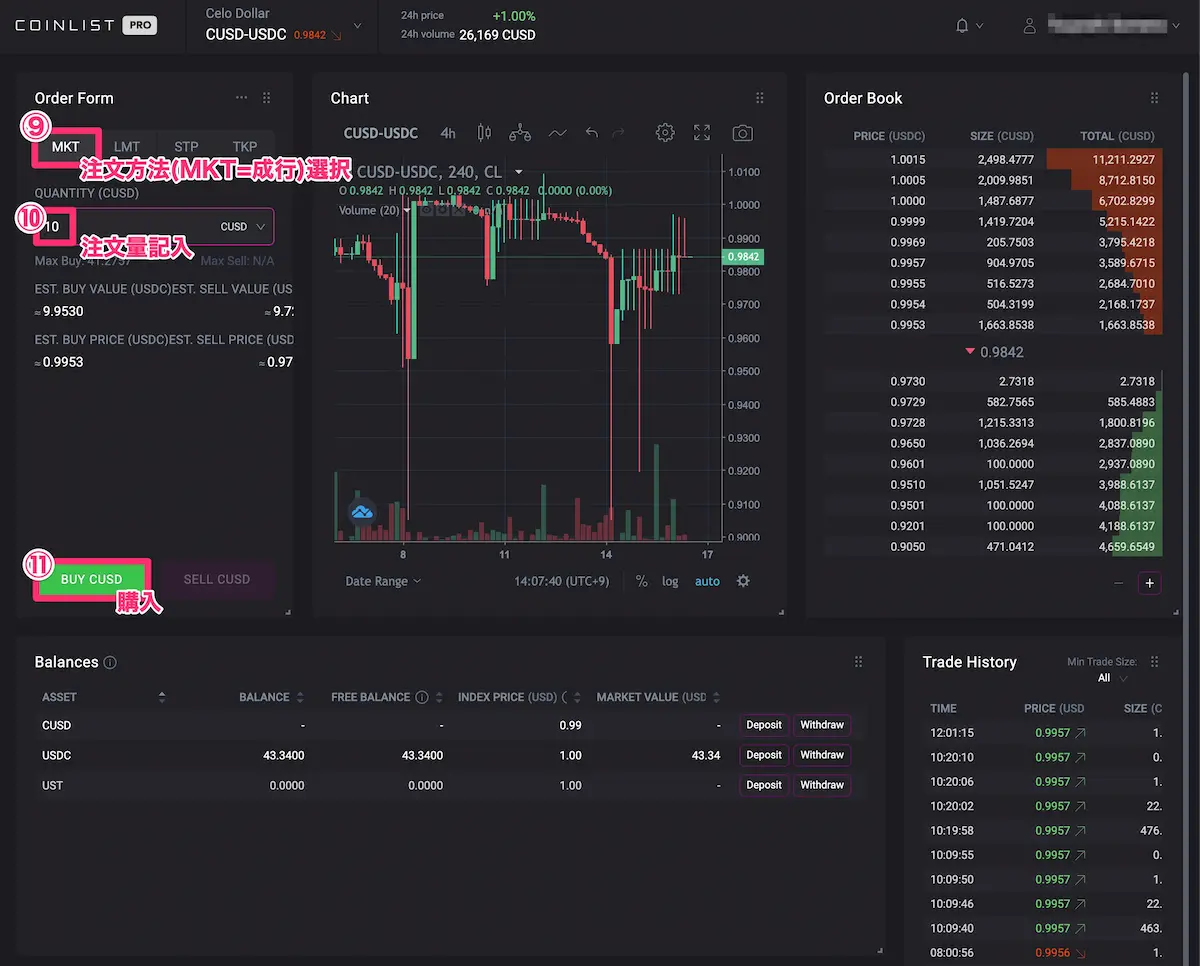1200x966 pixels.
Task: Click the Order Book panel drag handle
Action: click(x=1155, y=98)
